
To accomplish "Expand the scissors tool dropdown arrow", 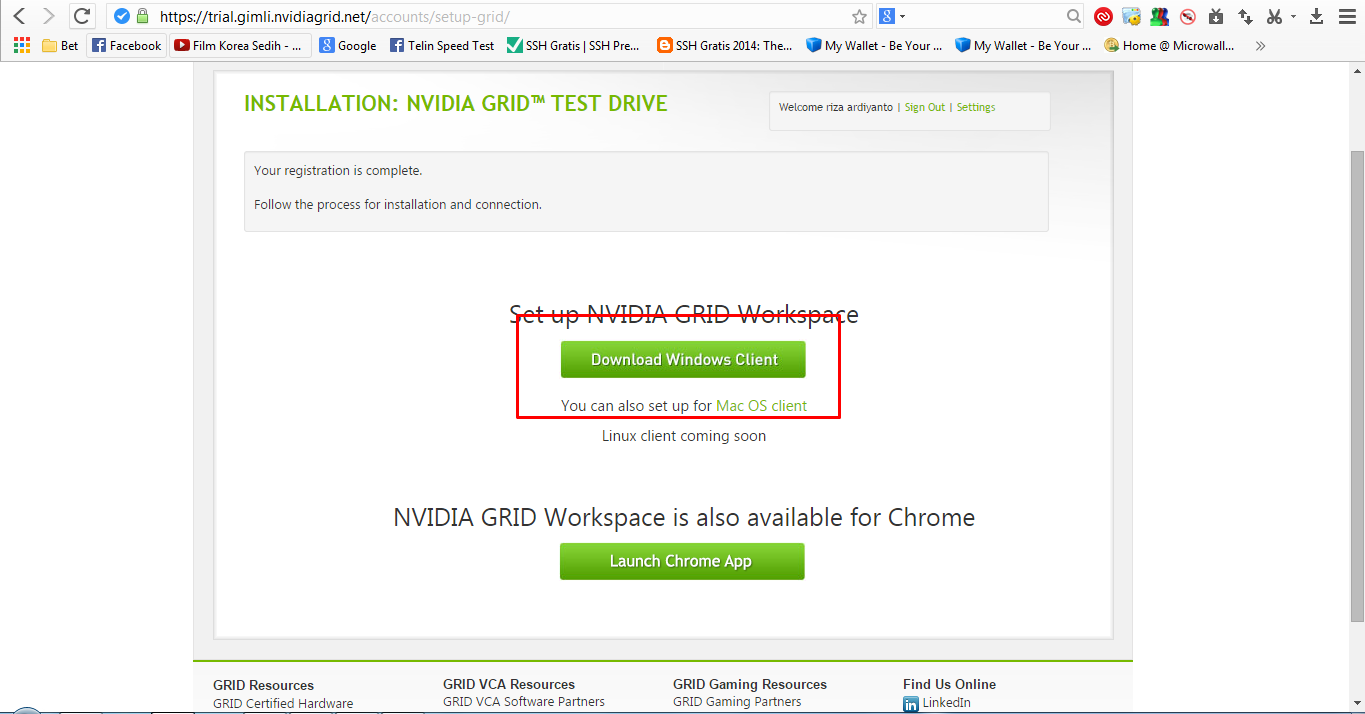I will [1293, 16].
